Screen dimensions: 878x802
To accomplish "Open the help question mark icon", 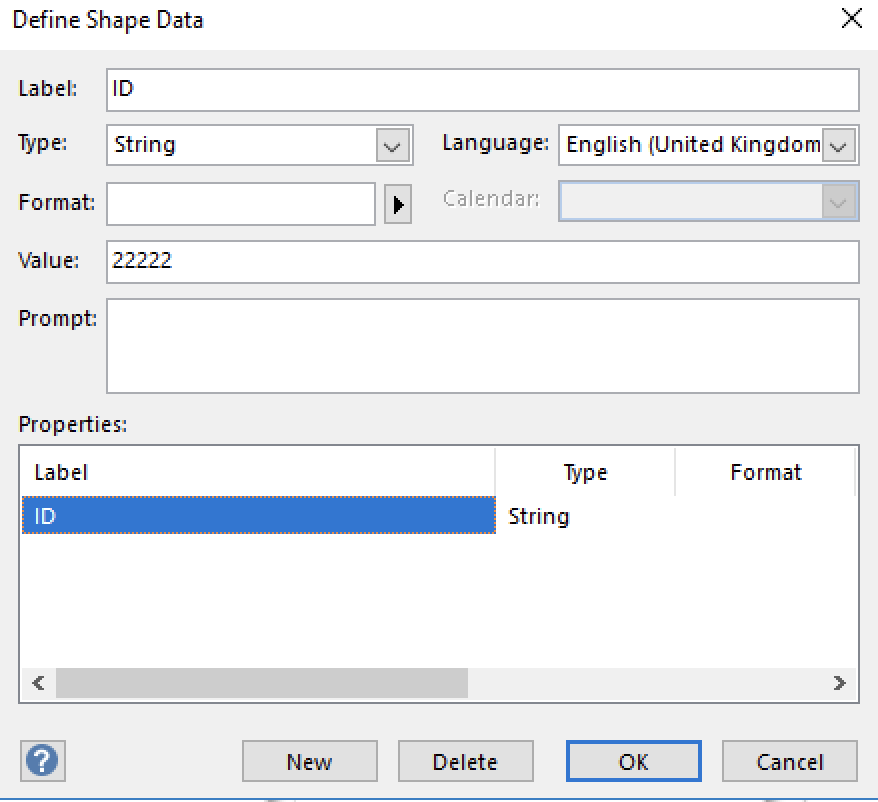I will [43, 761].
